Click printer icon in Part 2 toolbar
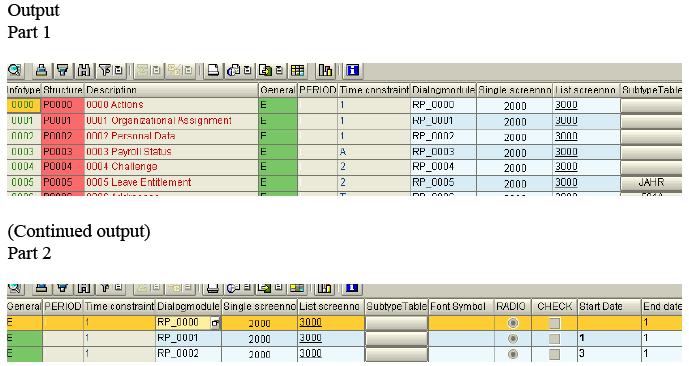Image resolution: width=689 pixels, height=366 pixels. [213, 288]
